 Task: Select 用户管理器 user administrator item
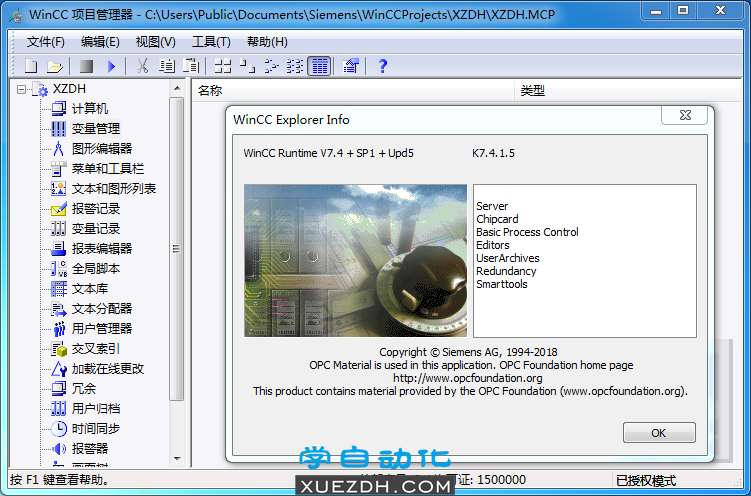(102, 329)
